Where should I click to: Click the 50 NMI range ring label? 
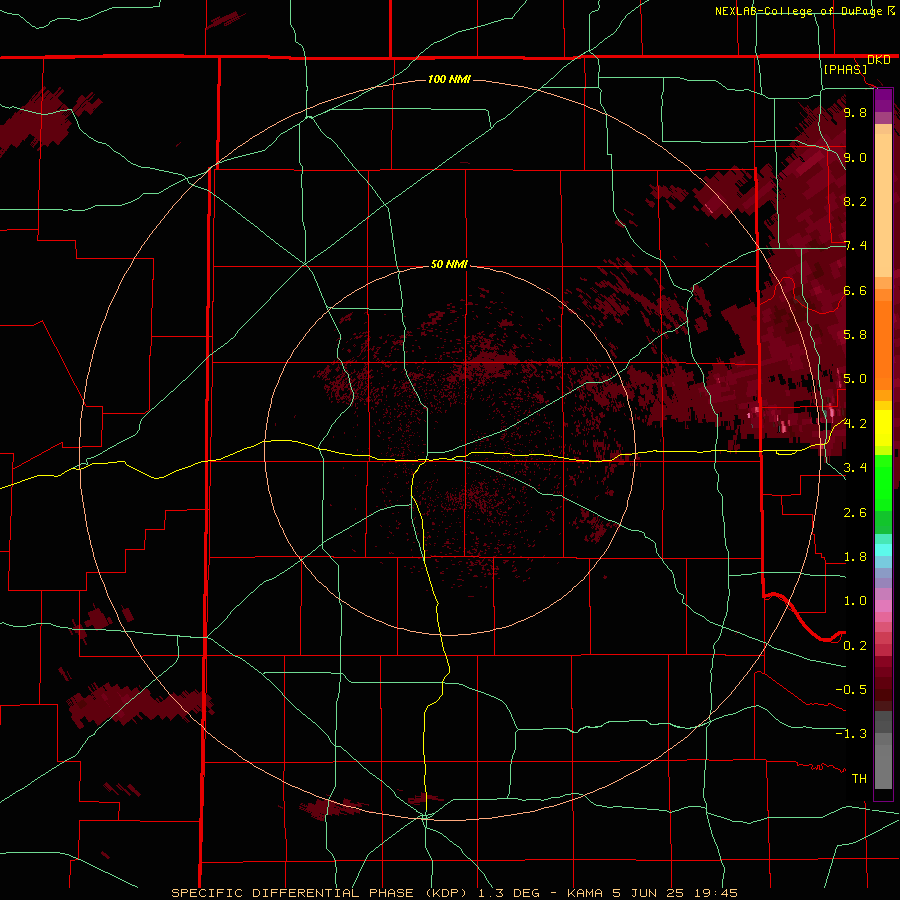click(449, 265)
